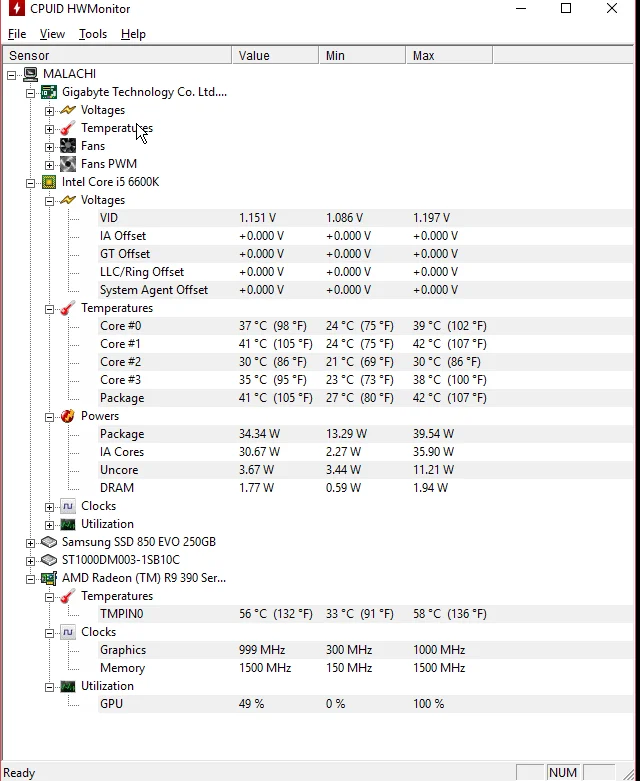Click the Value column header

pyautogui.click(x=275, y=55)
